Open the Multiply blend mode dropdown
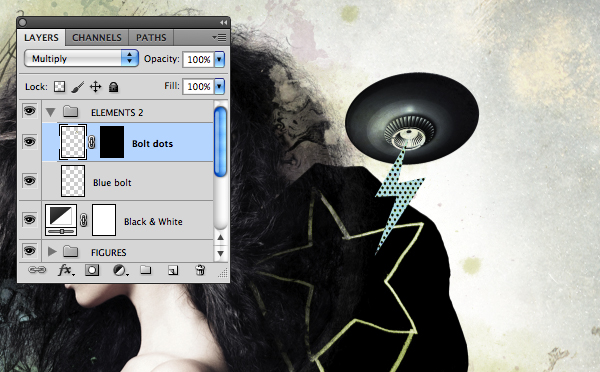The image size is (600, 372). pyautogui.click(x=81, y=59)
